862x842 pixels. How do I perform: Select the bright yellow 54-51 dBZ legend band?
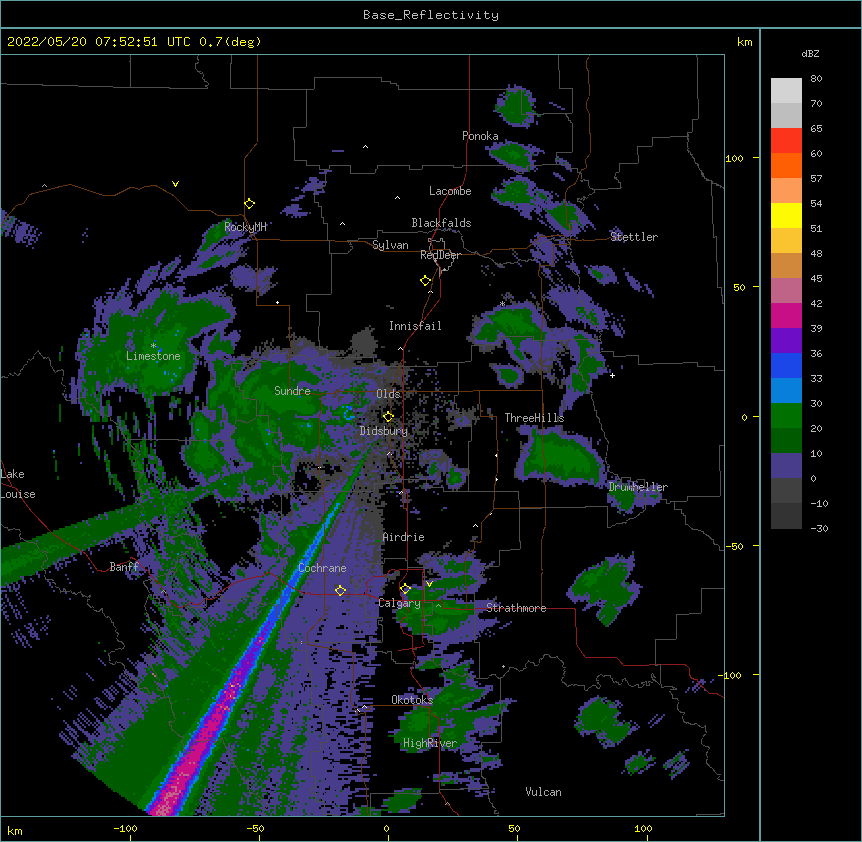coord(786,215)
